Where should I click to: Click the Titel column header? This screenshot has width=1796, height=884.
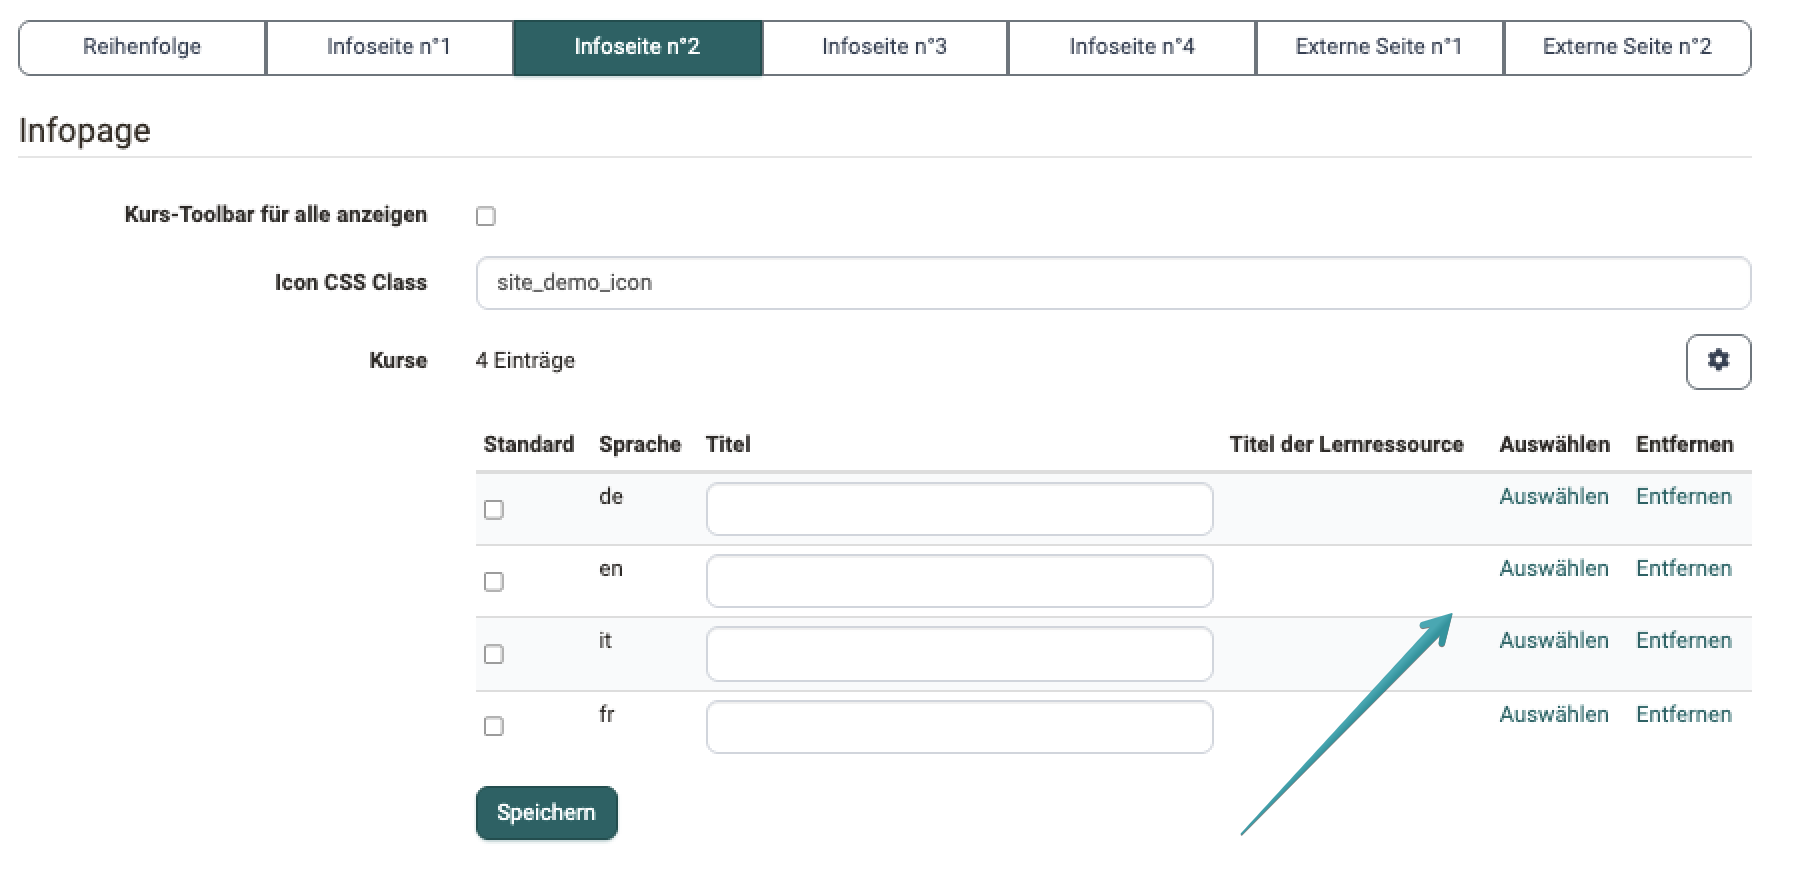(x=728, y=445)
